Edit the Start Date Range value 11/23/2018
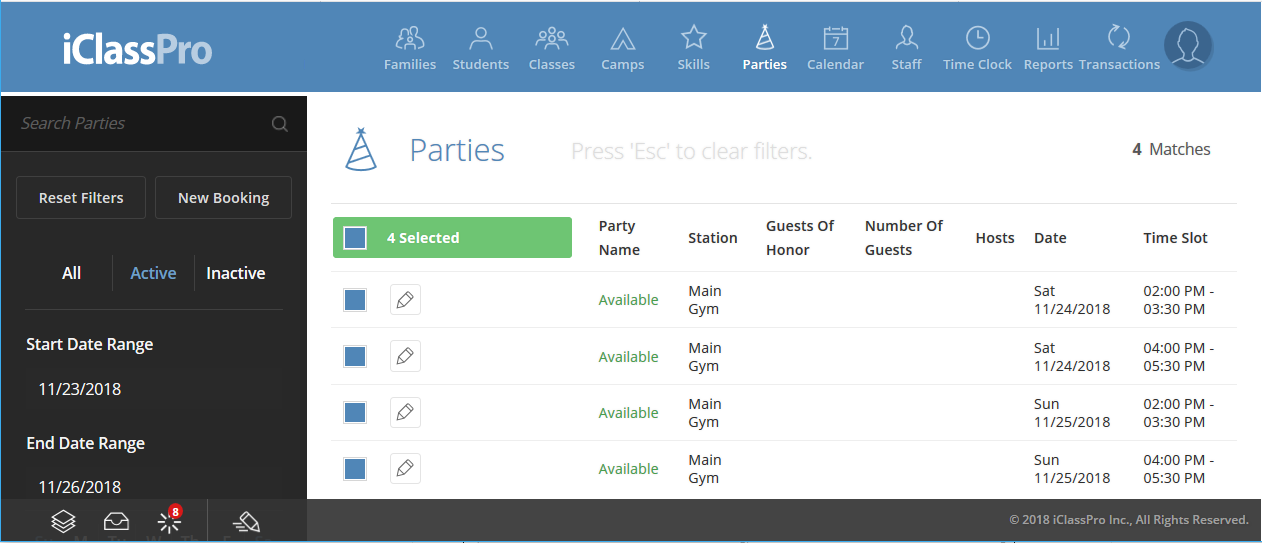This screenshot has width=1262, height=543. (x=80, y=389)
